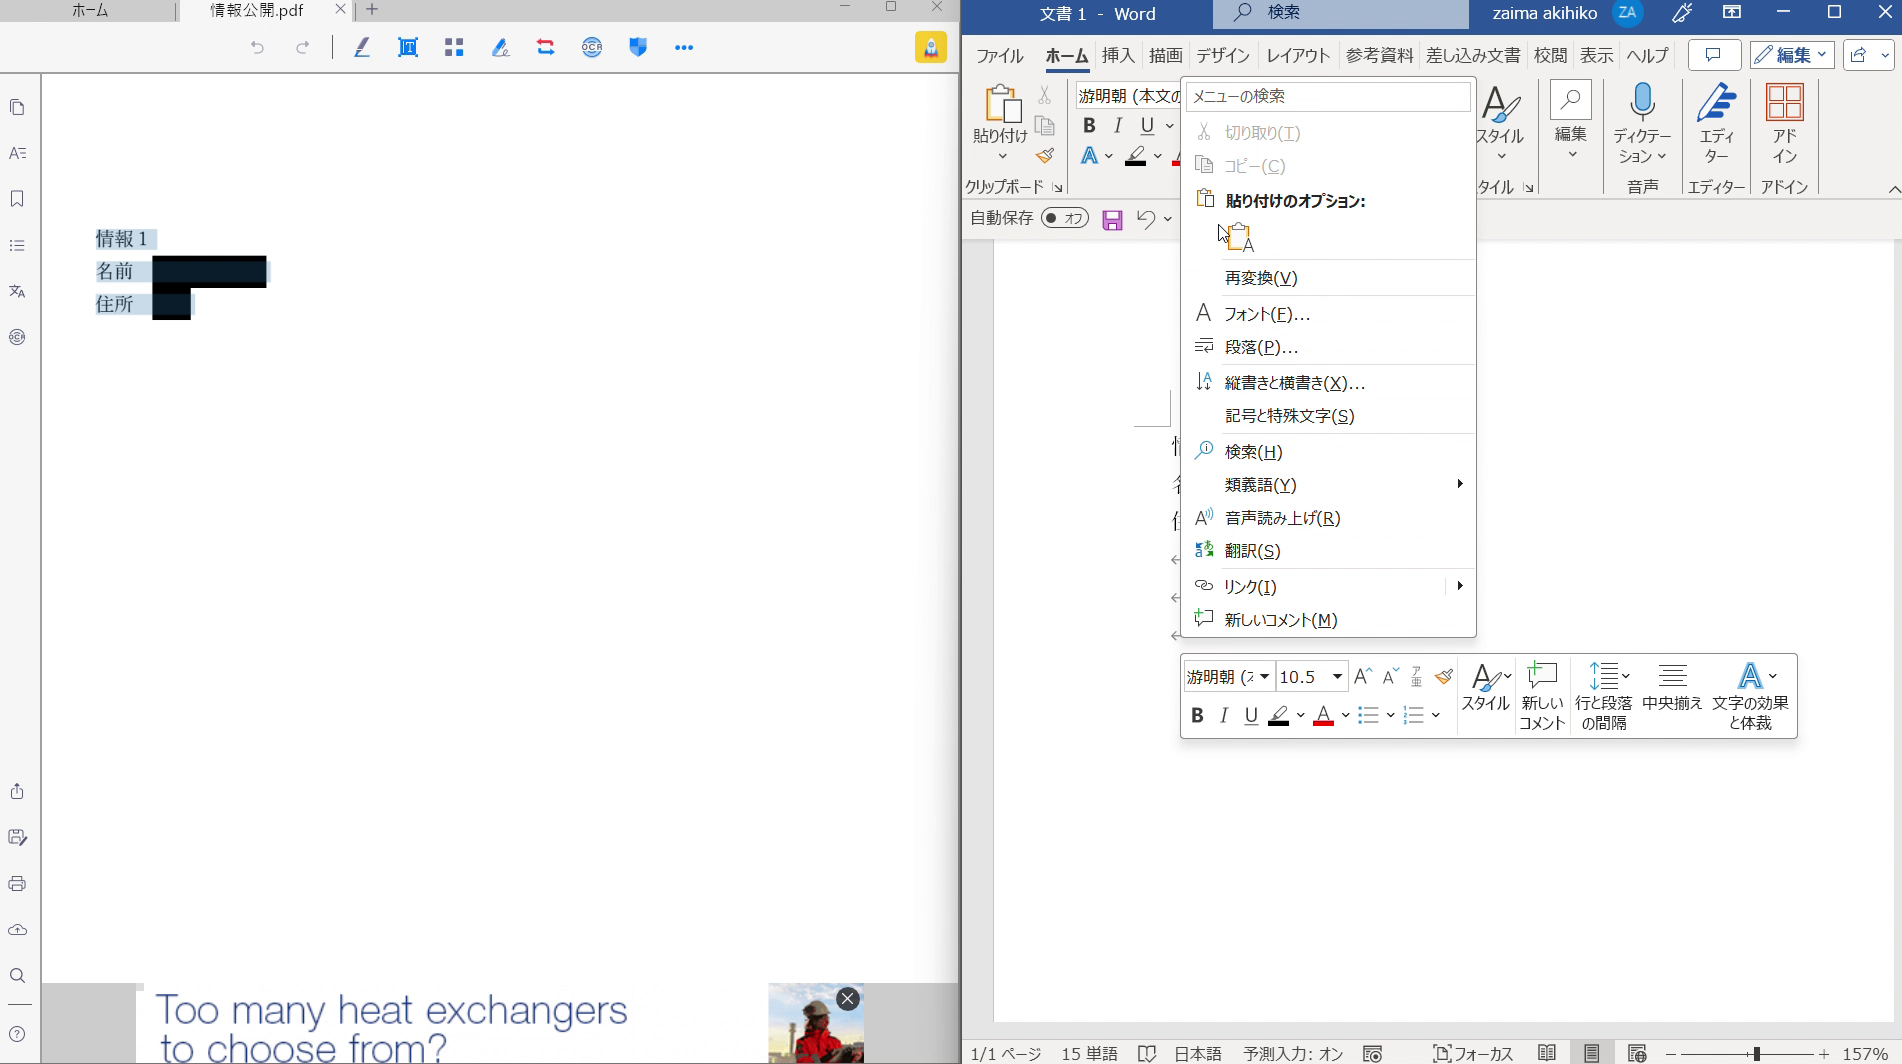This screenshot has width=1902, height=1064.
Task: Click the Dictation microphone icon
Action: [x=1642, y=104]
